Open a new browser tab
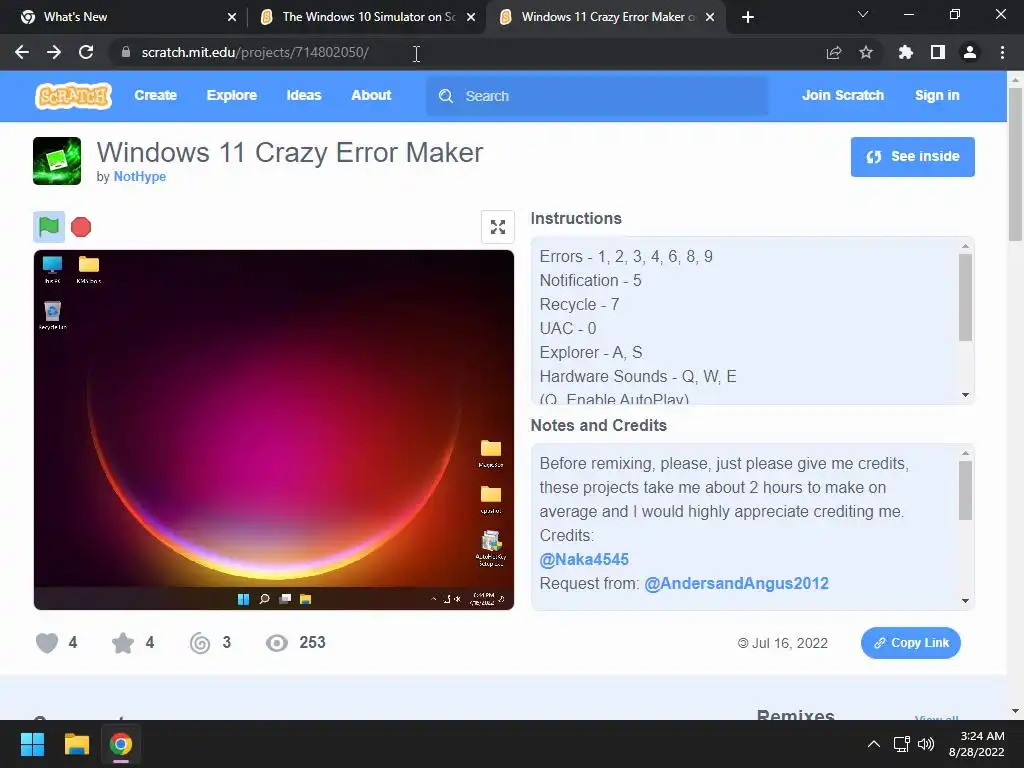Viewport: 1024px width, 768px height. (748, 17)
